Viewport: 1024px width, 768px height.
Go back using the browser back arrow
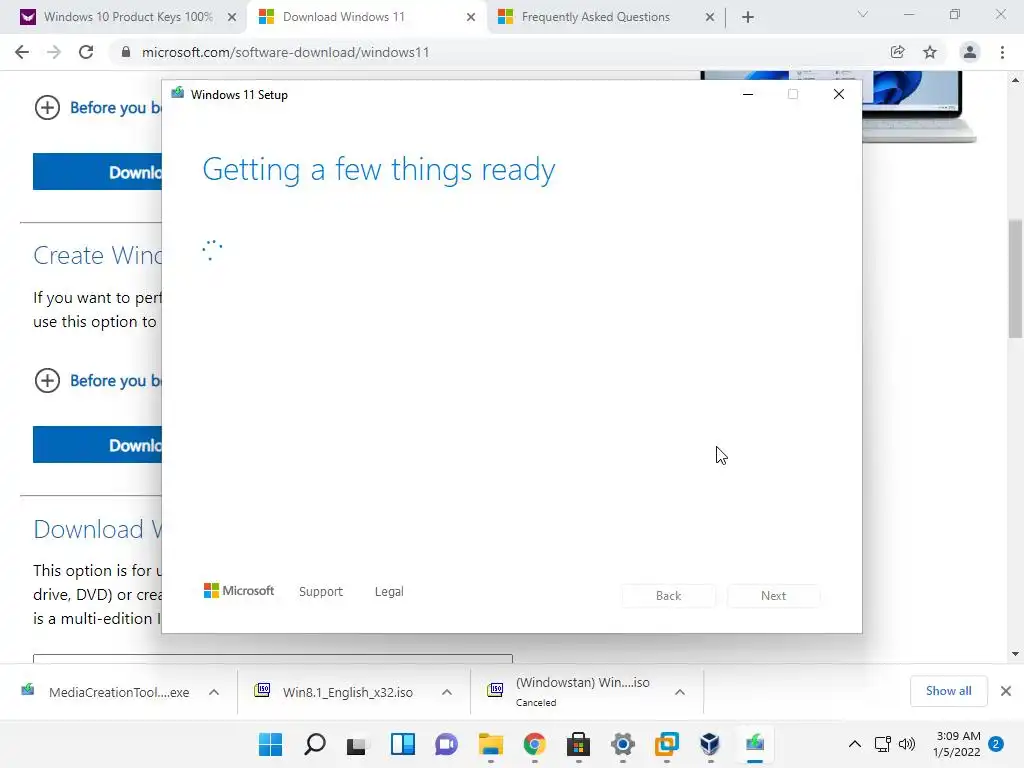tap(22, 52)
